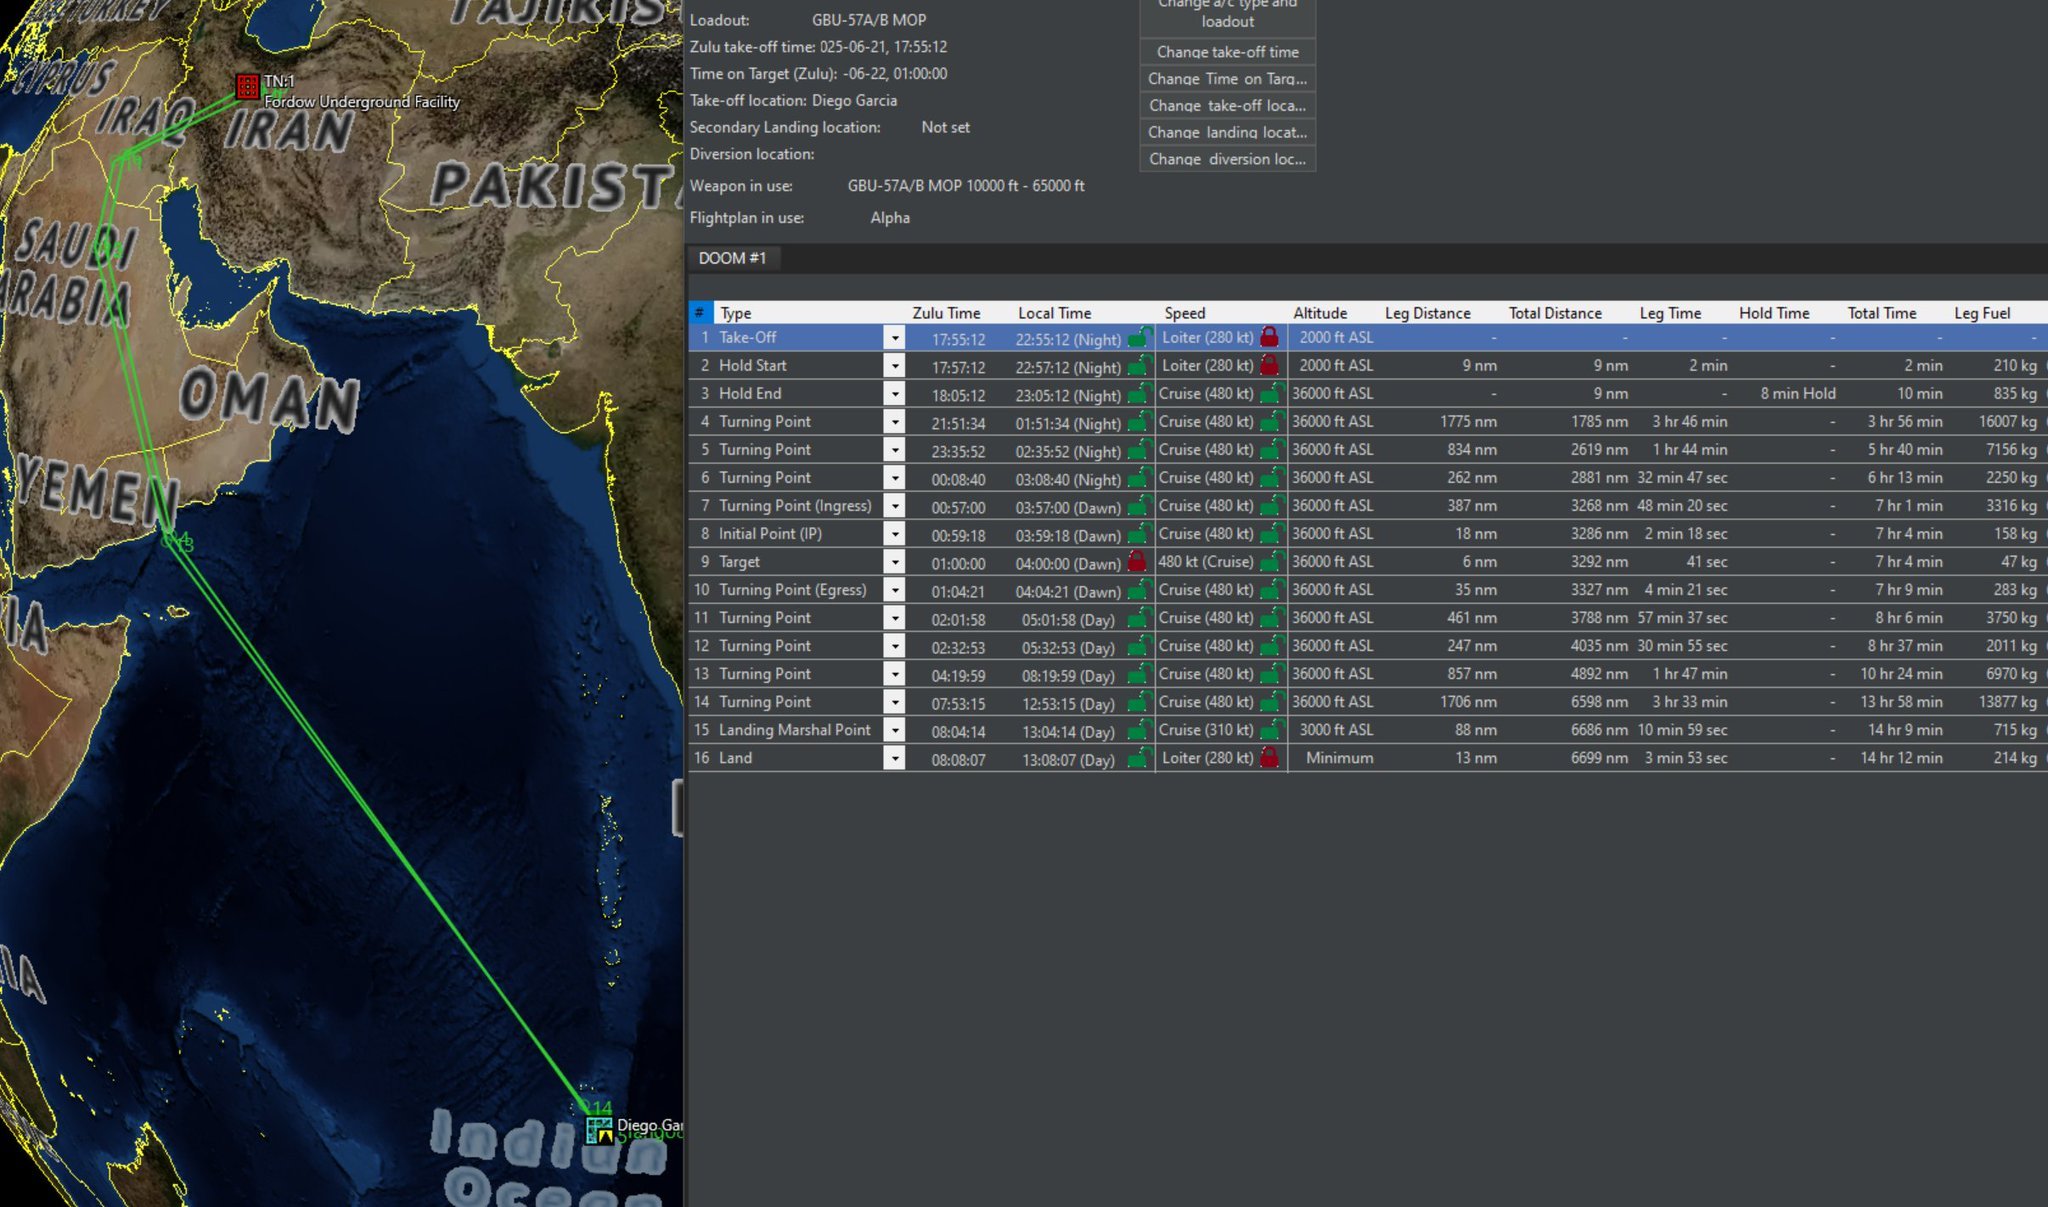Click Change Time on Target button
The height and width of the screenshot is (1207, 2048).
pyautogui.click(x=1227, y=79)
